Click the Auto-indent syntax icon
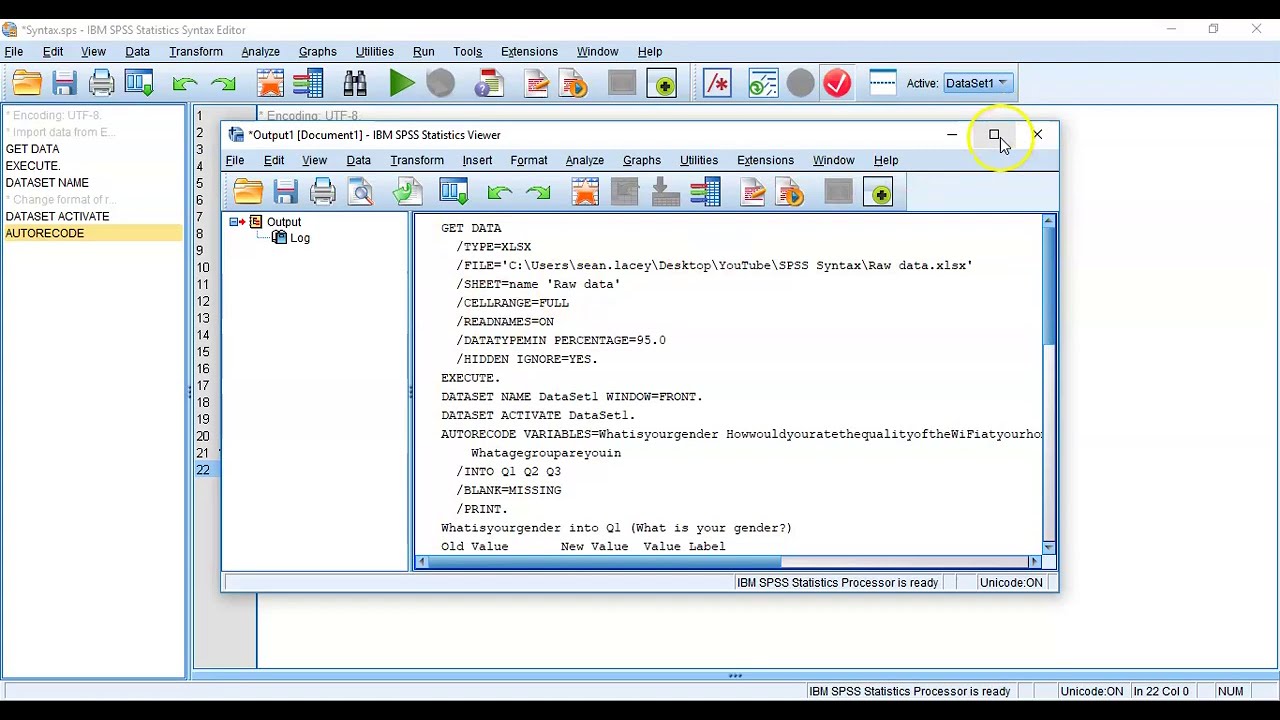This screenshot has width=1280, height=720. coord(763,84)
